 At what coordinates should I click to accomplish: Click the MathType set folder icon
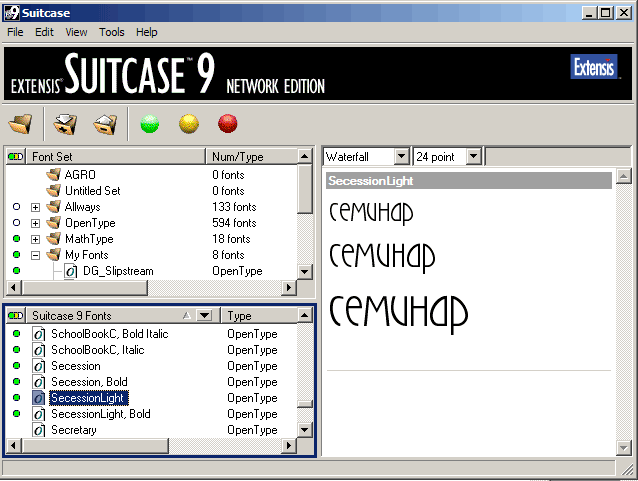click(53, 238)
